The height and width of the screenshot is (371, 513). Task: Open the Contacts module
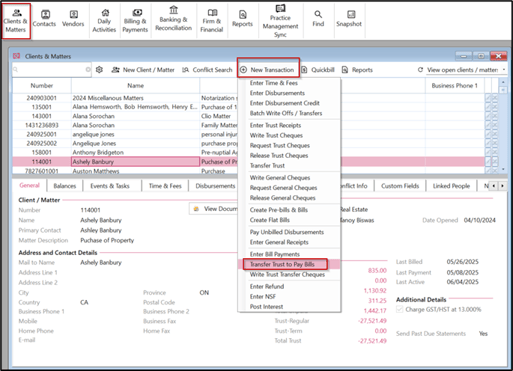(x=44, y=19)
